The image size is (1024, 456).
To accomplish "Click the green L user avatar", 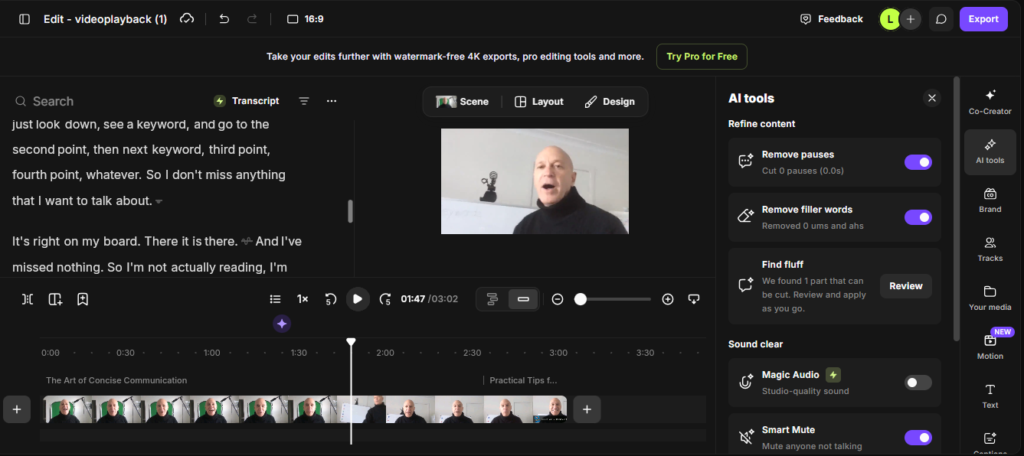I will pyautogui.click(x=889, y=19).
